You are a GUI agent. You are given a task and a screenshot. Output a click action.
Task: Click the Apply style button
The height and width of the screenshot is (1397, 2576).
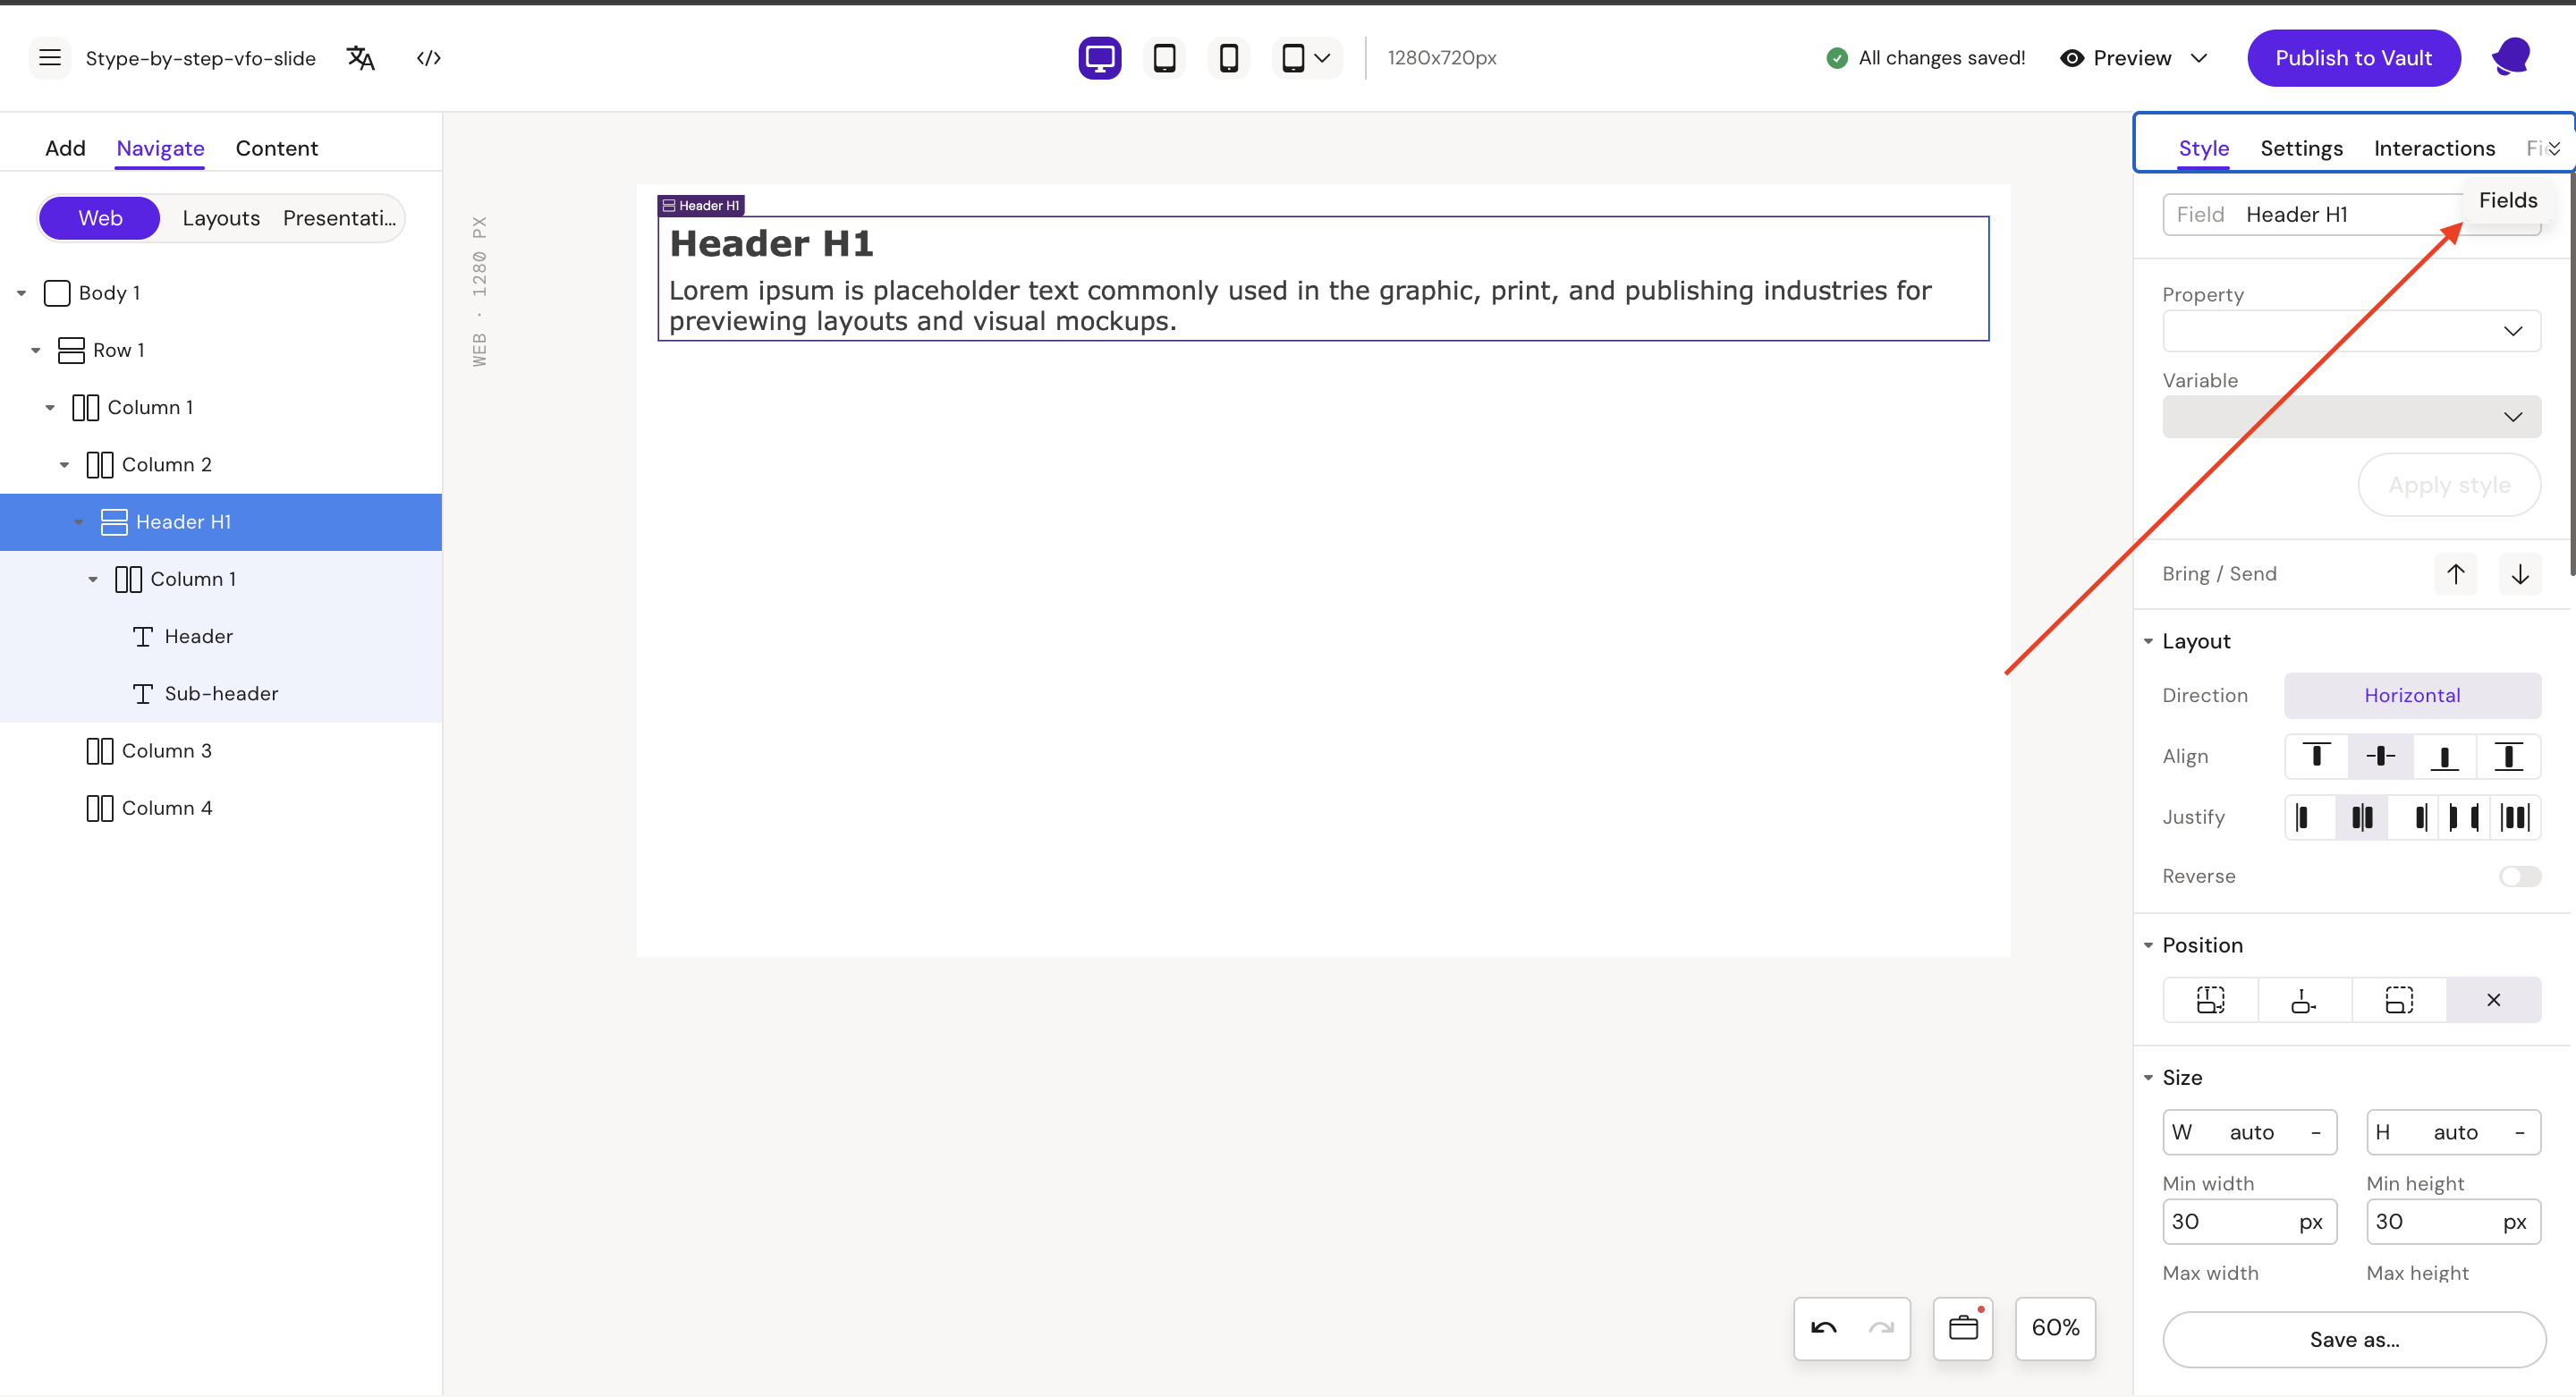[x=2449, y=485]
